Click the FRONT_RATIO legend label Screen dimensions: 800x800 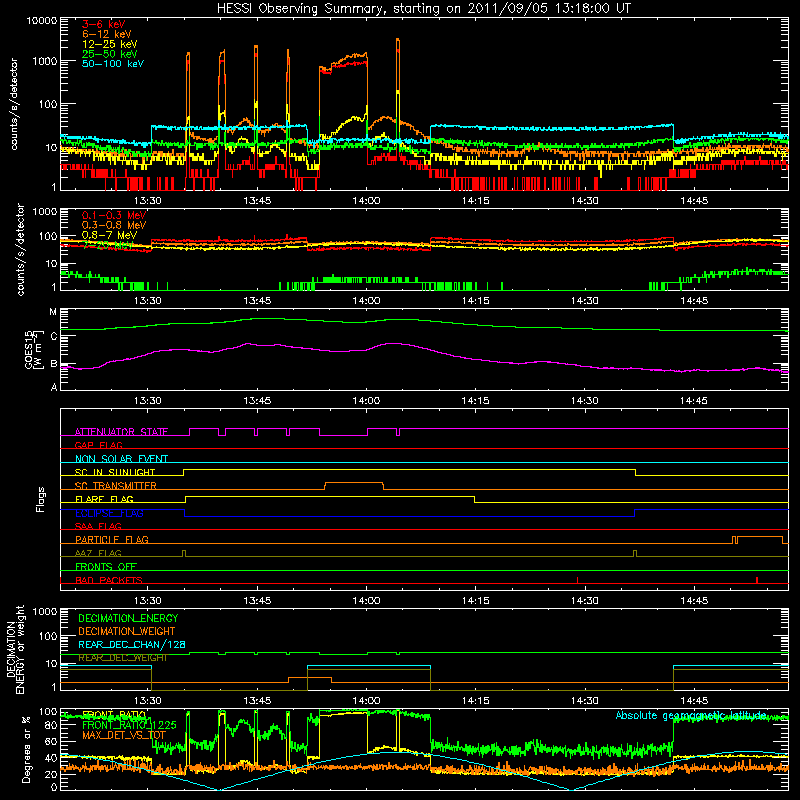[x=114, y=715]
